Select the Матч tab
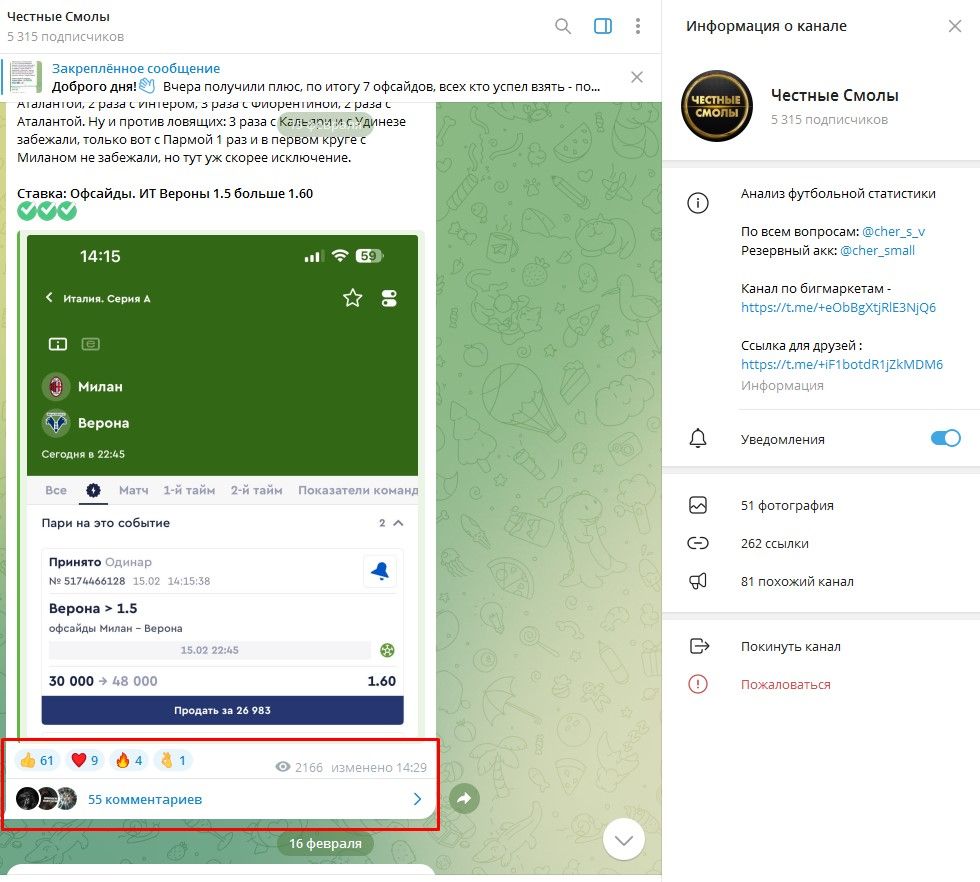 134,491
